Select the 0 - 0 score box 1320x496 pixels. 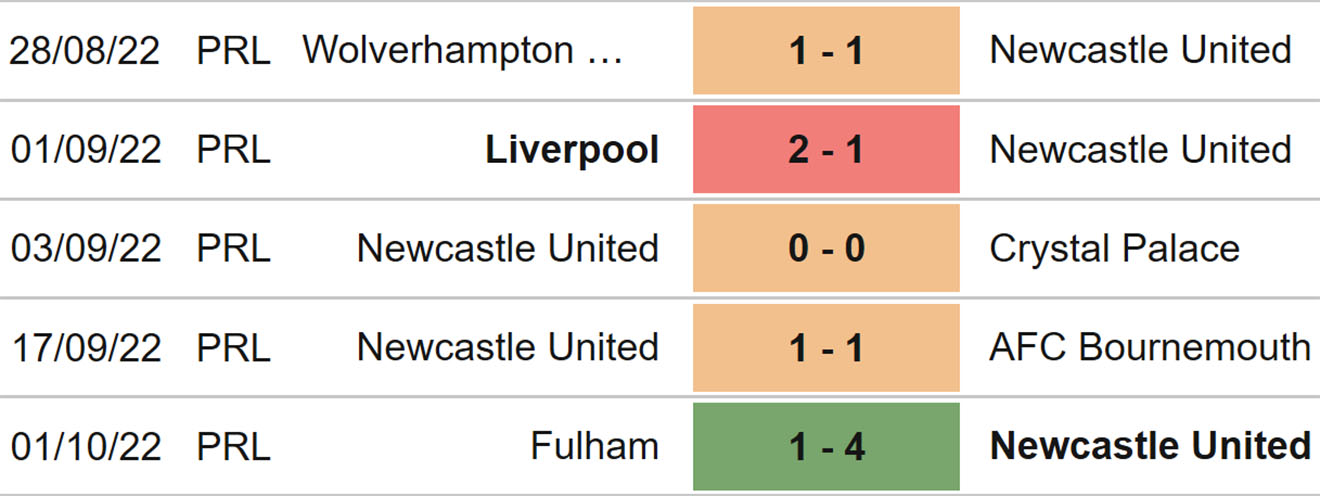click(826, 248)
